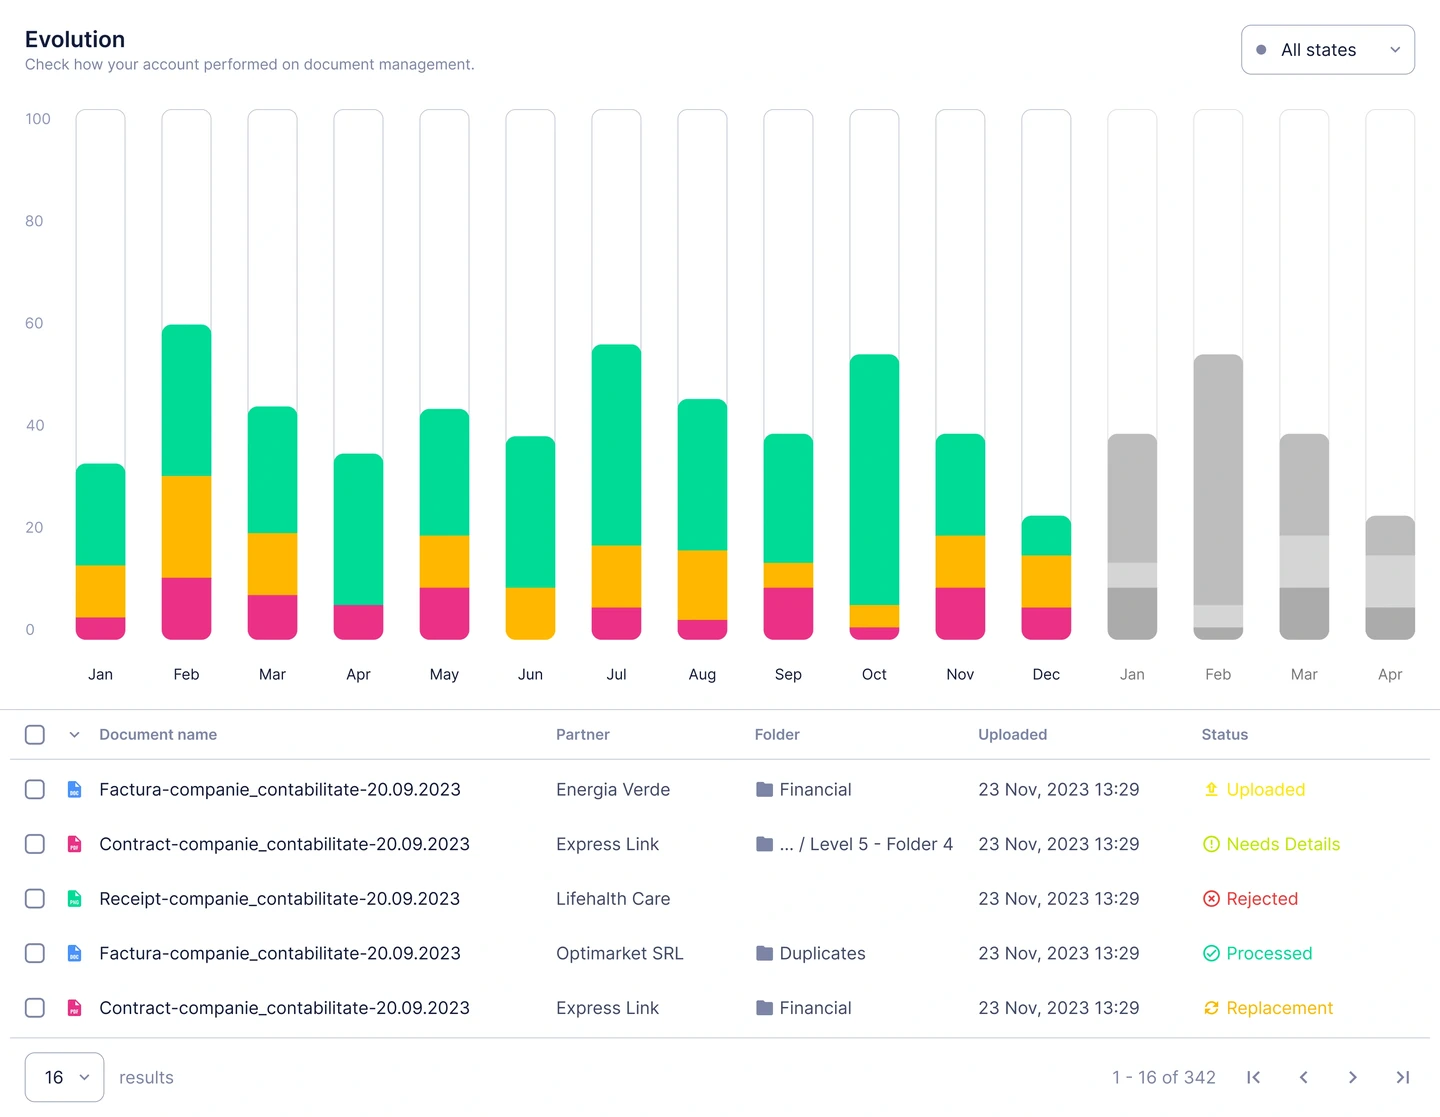This screenshot has width=1440, height=1117.
Task: Click the Duplicates folder icon
Action: [764, 954]
